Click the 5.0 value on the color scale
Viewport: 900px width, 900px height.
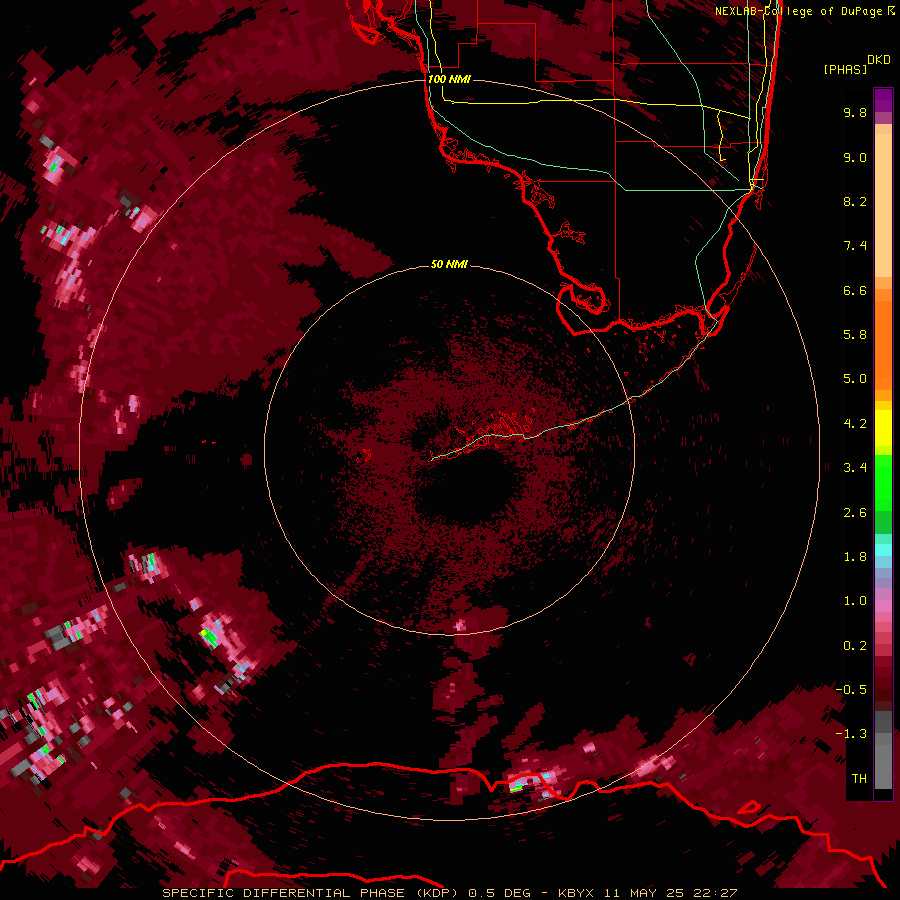point(855,379)
